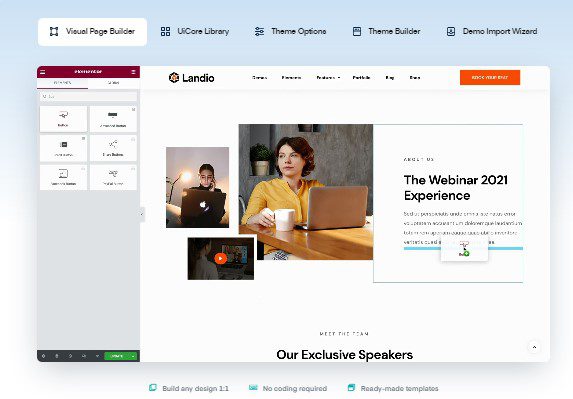Open the second Landio navigation menu item
The image size is (573, 399).
(291, 77)
